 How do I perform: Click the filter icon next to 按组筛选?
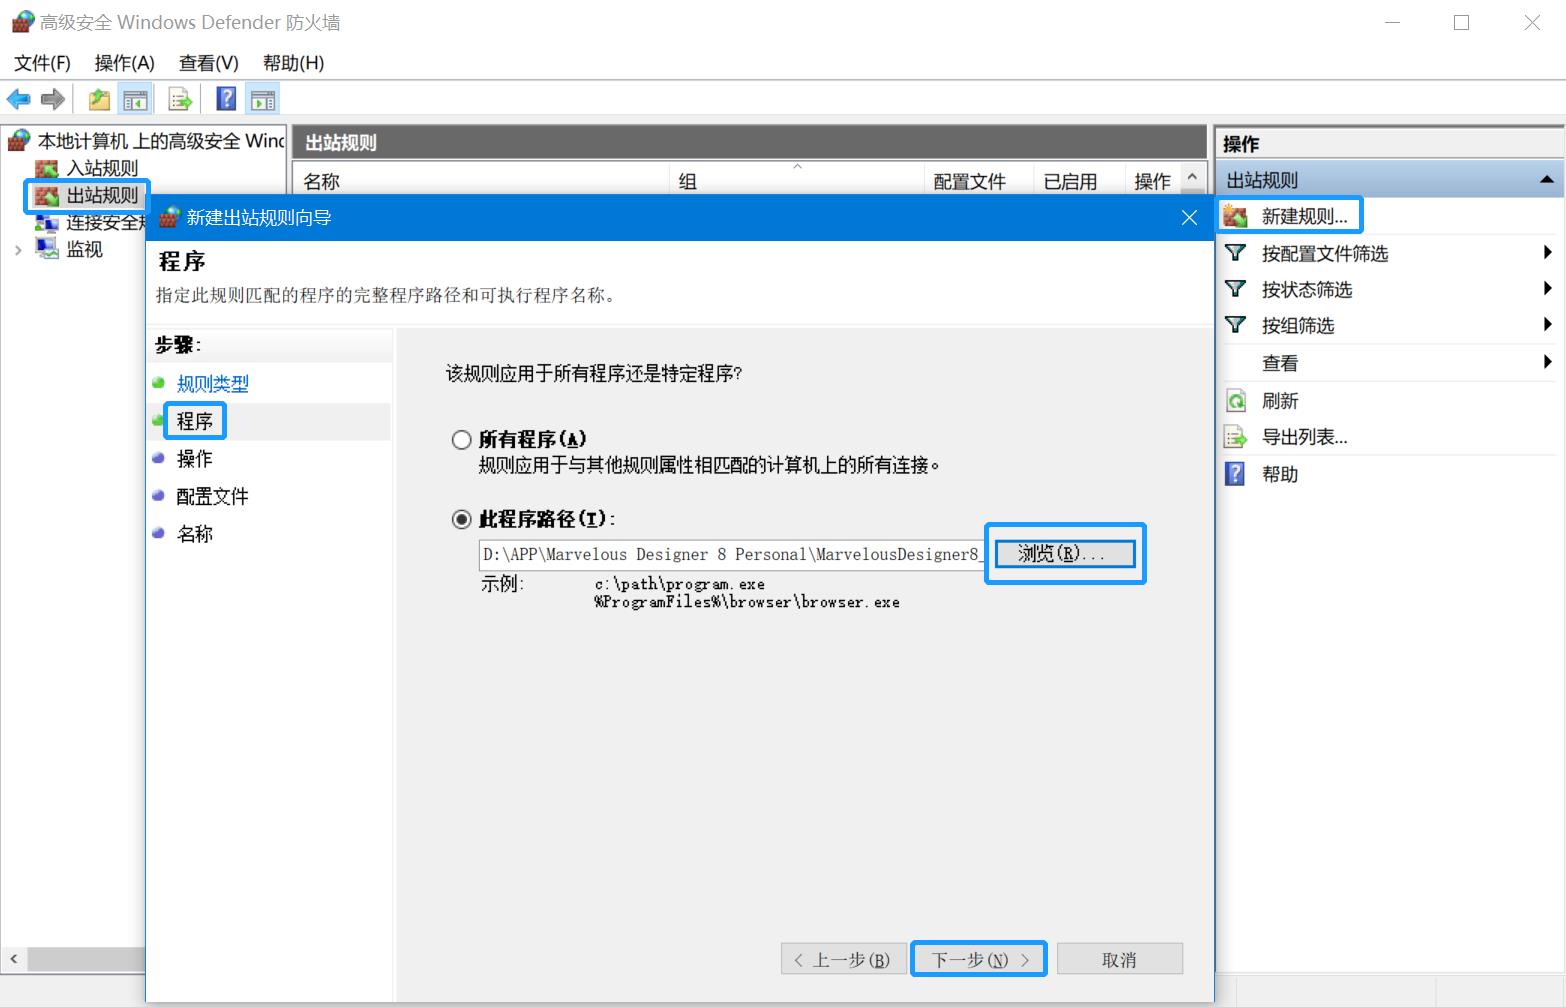coord(1236,325)
